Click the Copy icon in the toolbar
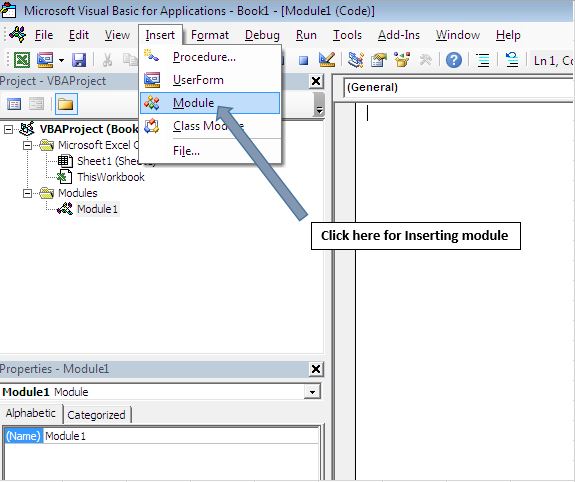Image resolution: width=575 pixels, height=482 pixels. tap(130, 59)
